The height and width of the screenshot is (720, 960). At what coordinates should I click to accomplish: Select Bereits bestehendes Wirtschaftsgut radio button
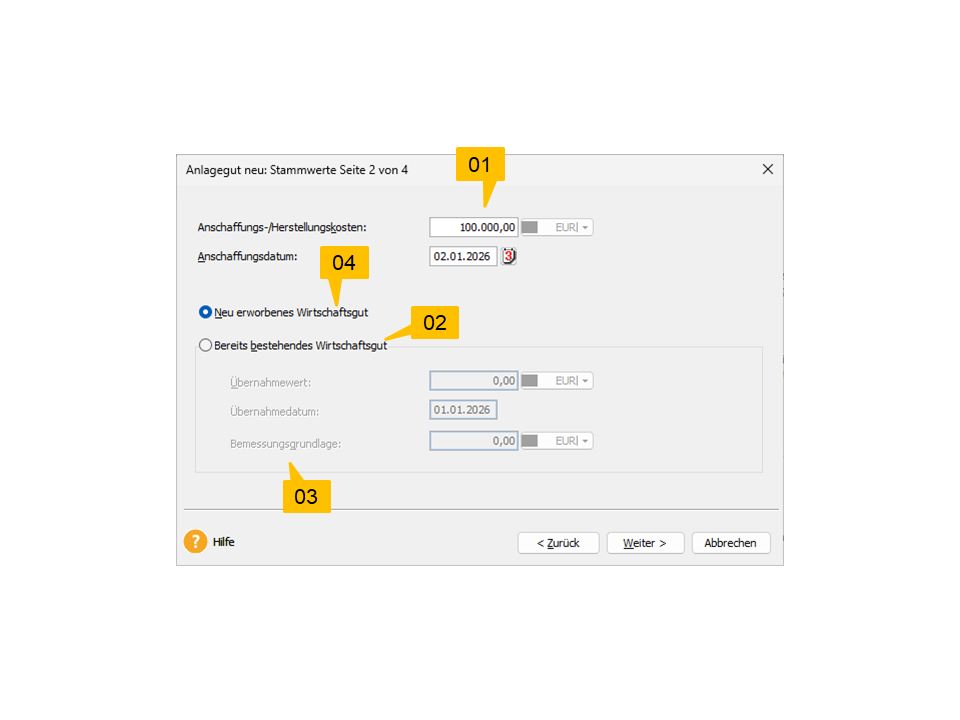click(205, 345)
